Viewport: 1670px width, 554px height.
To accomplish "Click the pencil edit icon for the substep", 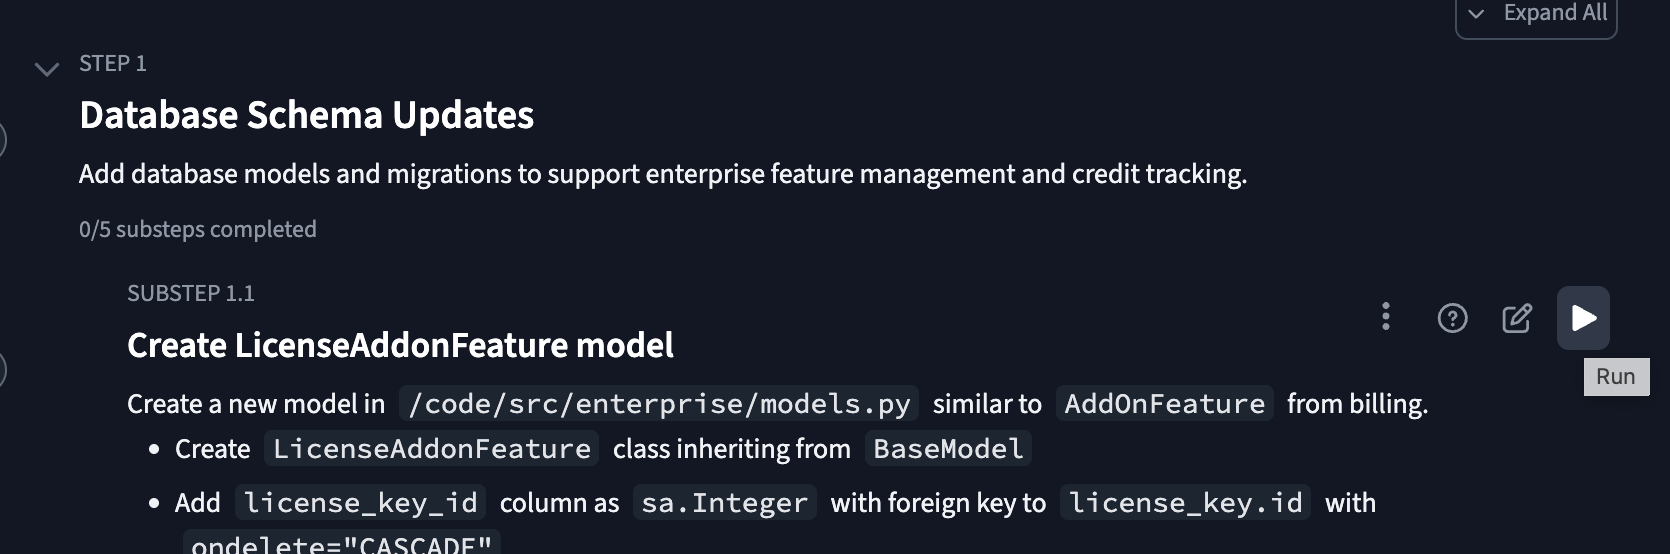I will [x=1517, y=318].
